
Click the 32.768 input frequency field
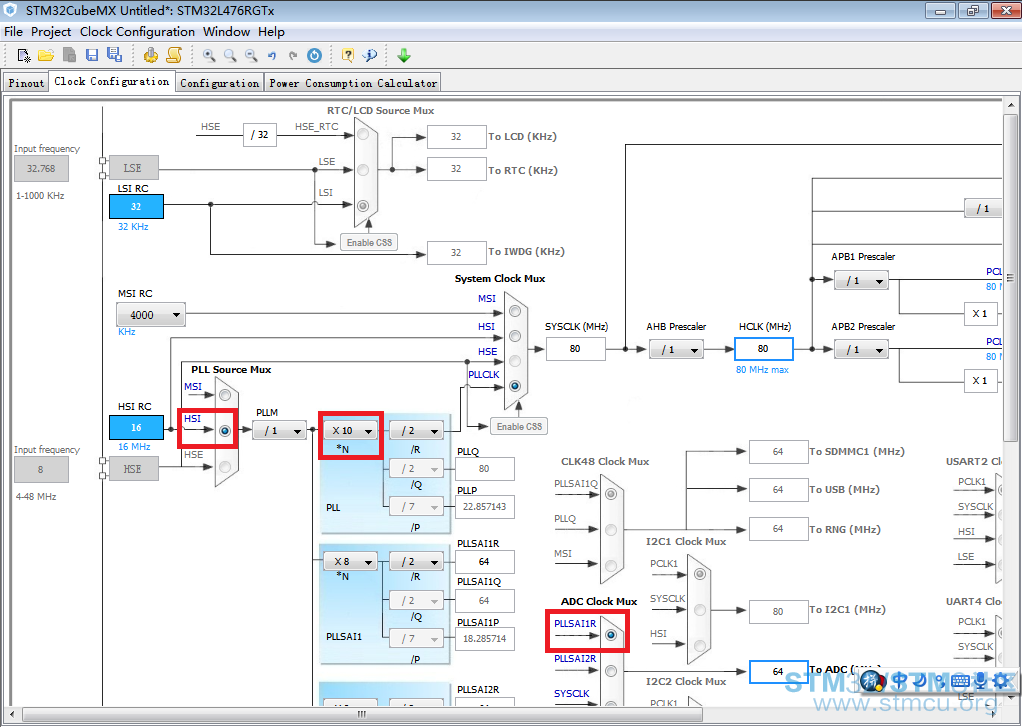[x=42, y=168]
